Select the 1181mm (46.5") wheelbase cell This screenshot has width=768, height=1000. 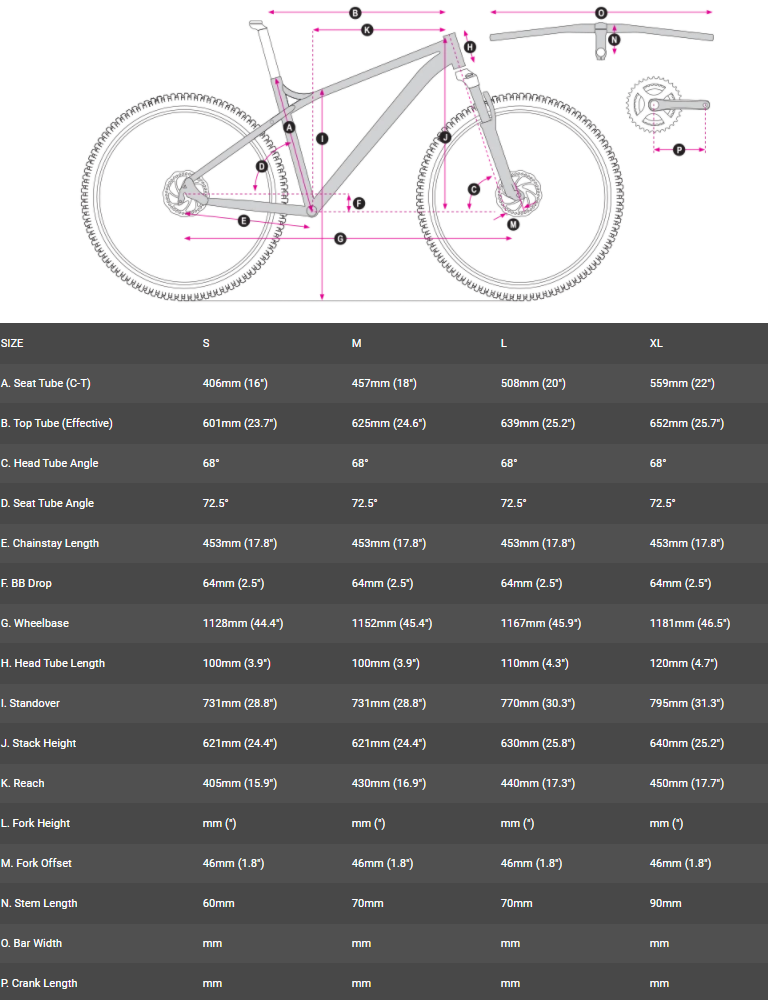[689, 623]
